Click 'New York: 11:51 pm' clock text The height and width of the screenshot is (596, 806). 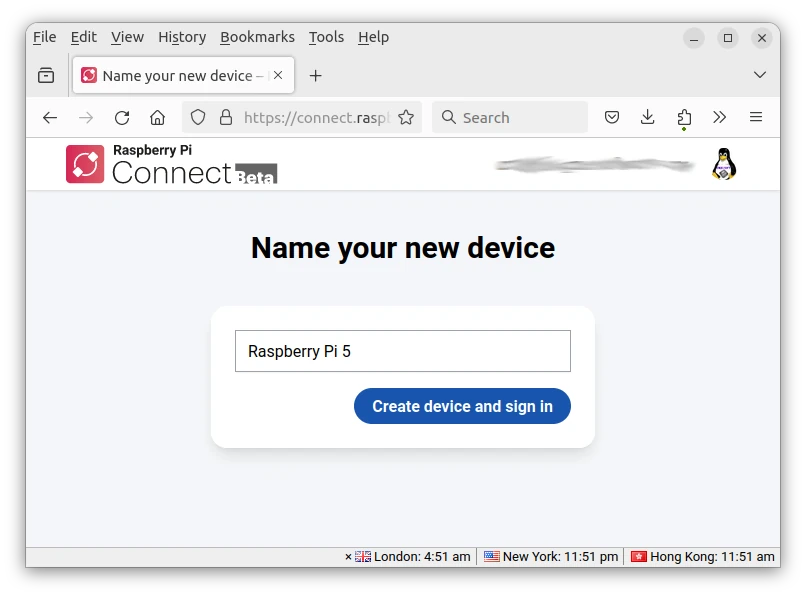(561, 557)
